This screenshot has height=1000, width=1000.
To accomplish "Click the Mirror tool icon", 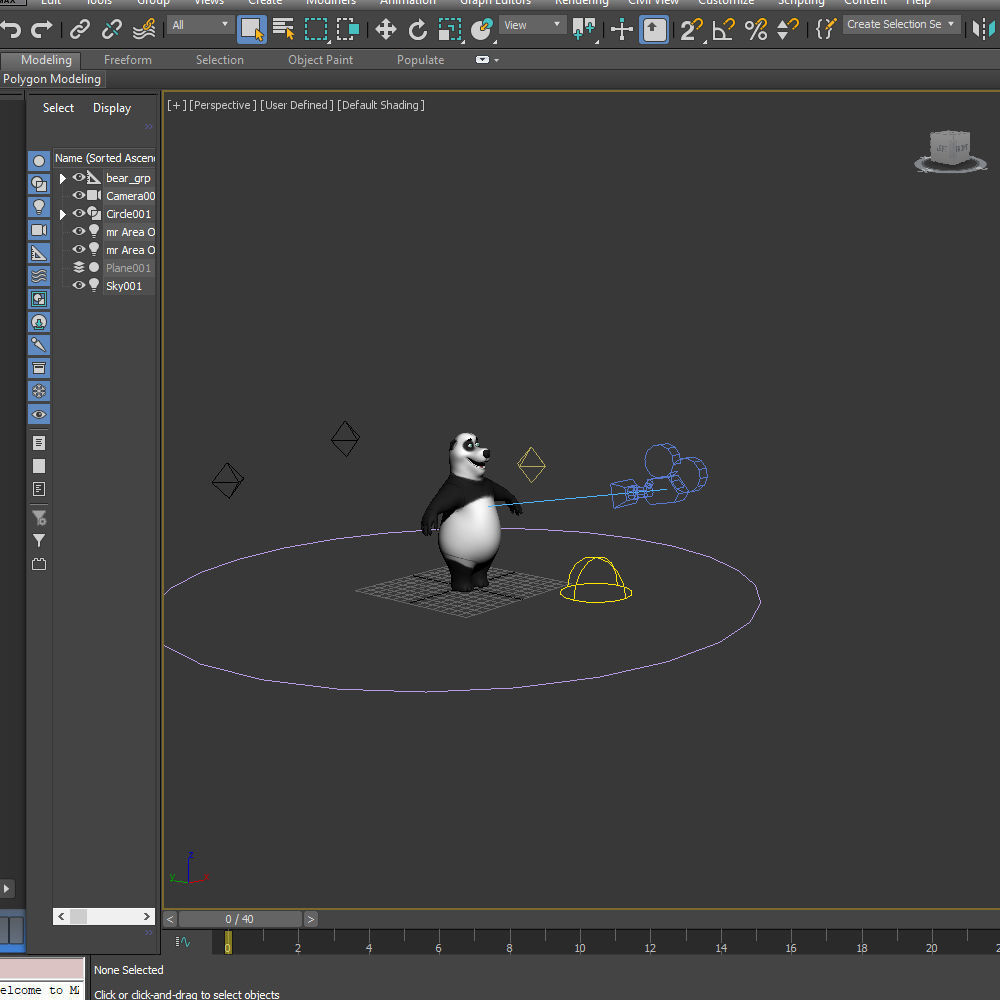I will 985,29.
